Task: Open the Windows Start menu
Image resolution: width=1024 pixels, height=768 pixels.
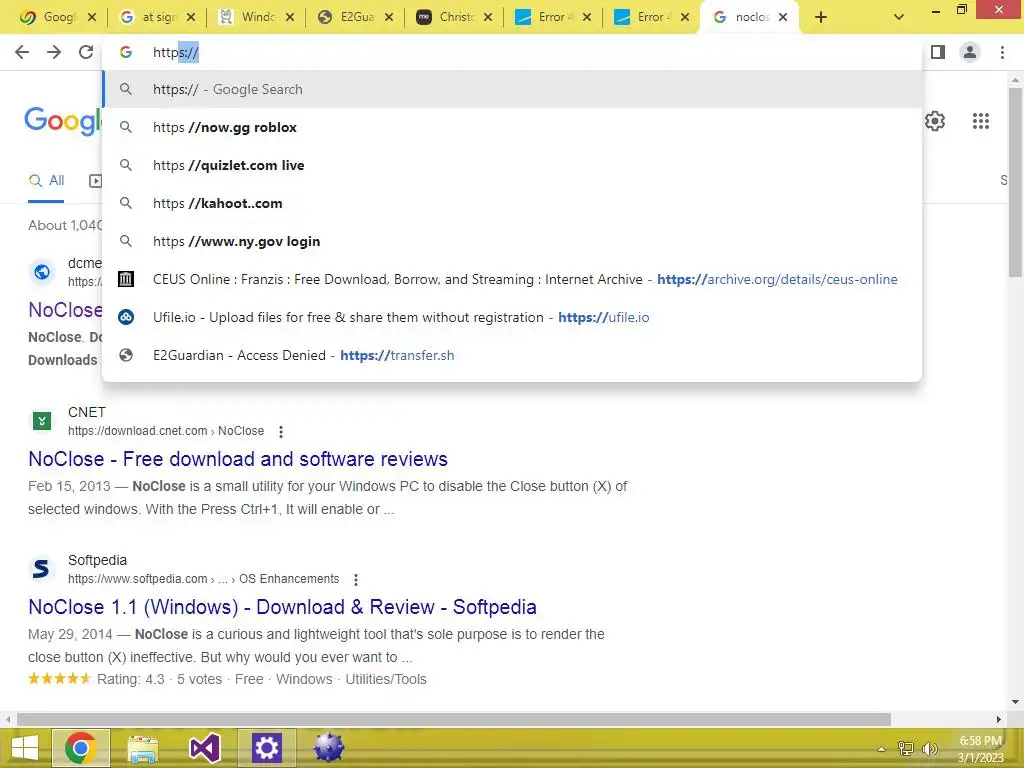Action: tap(25, 748)
